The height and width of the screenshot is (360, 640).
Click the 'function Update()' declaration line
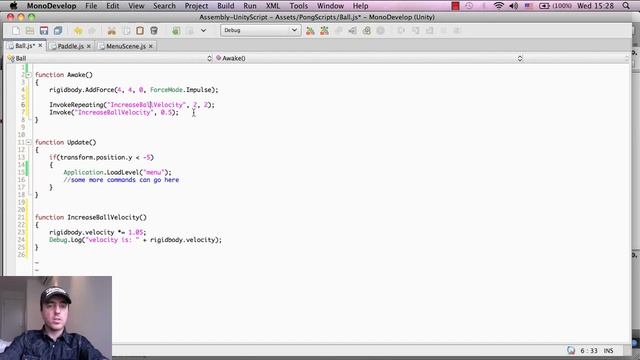pyautogui.click(x=65, y=142)
